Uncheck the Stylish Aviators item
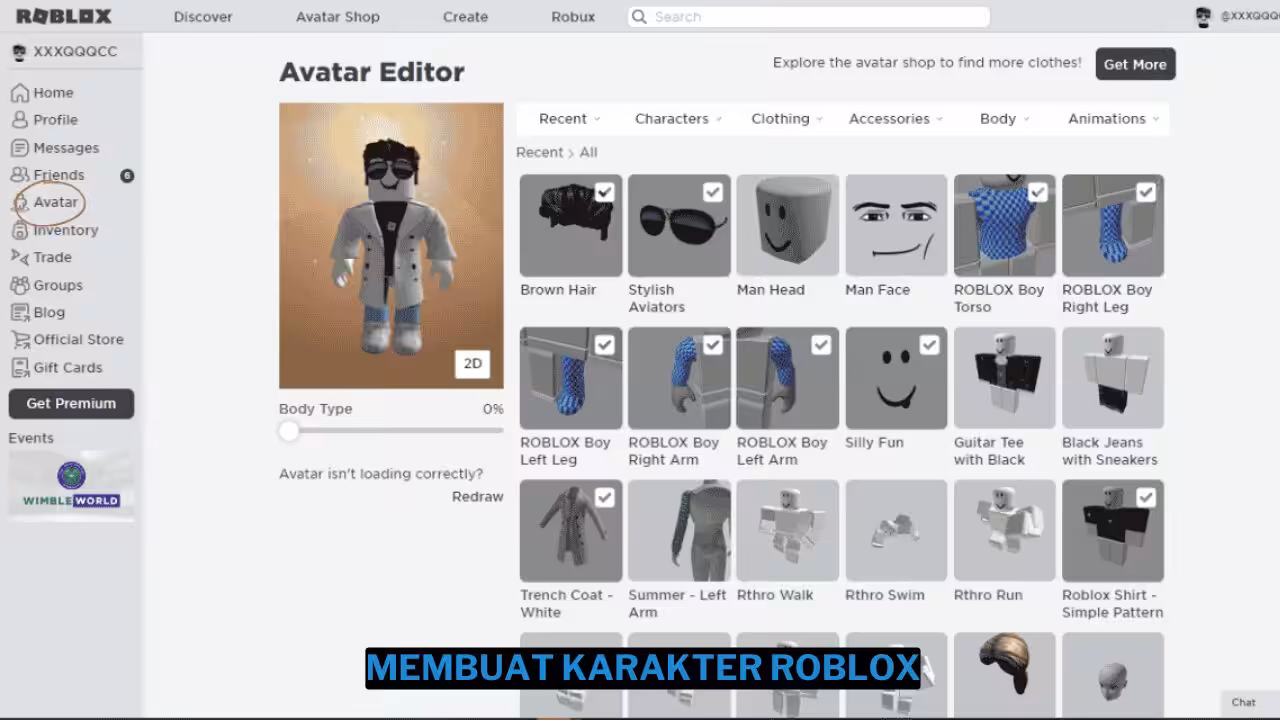 point(712,192)
